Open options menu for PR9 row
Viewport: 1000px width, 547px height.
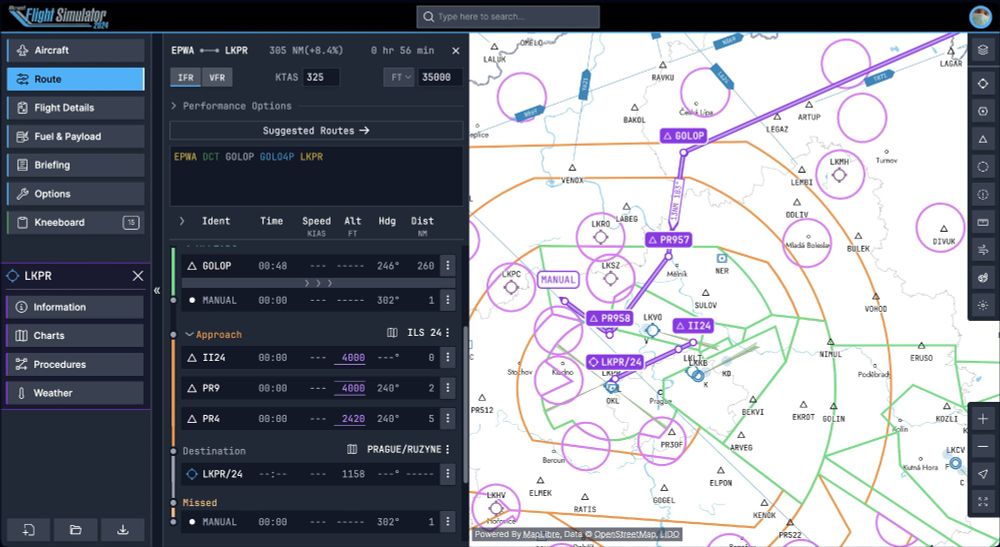(448, 388)
